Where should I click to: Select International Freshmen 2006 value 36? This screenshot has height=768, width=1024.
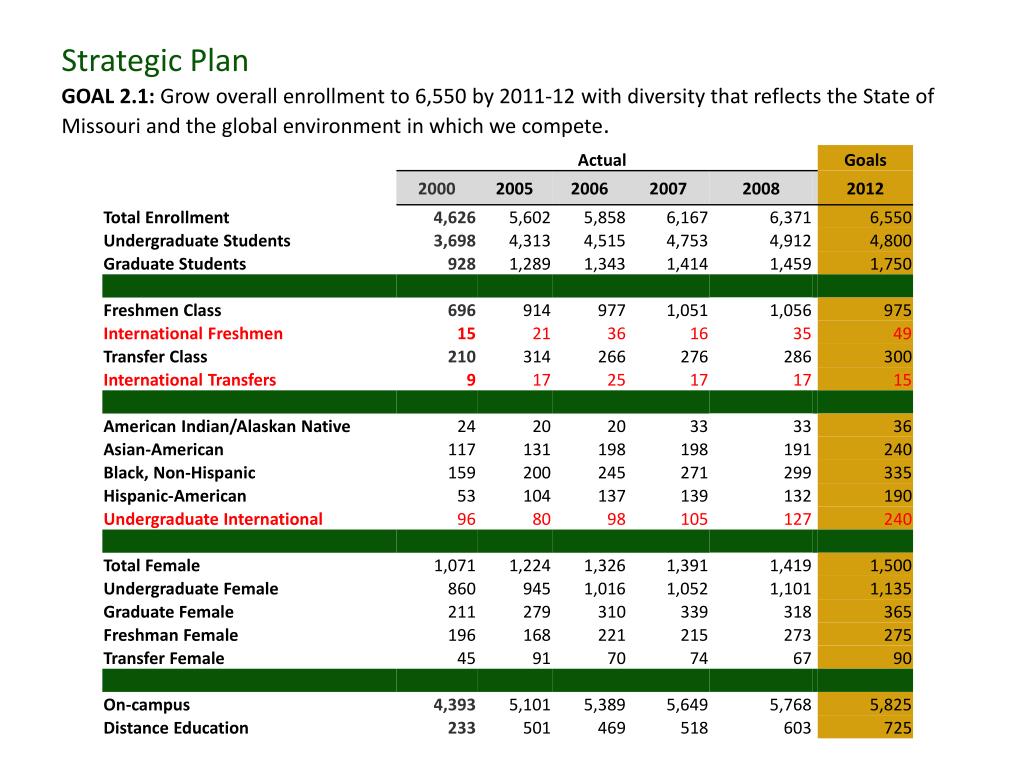616,334
